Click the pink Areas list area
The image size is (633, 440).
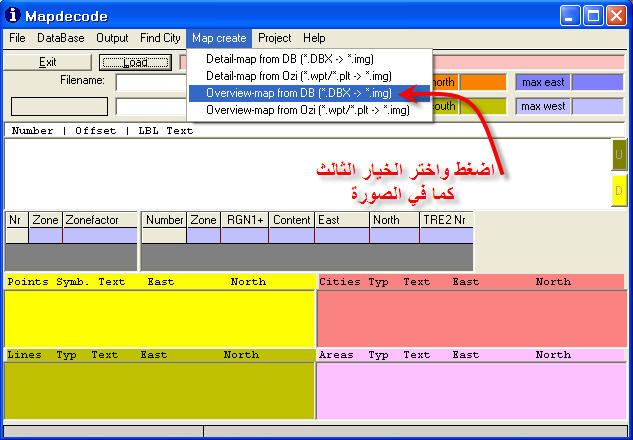pos(472,391)
